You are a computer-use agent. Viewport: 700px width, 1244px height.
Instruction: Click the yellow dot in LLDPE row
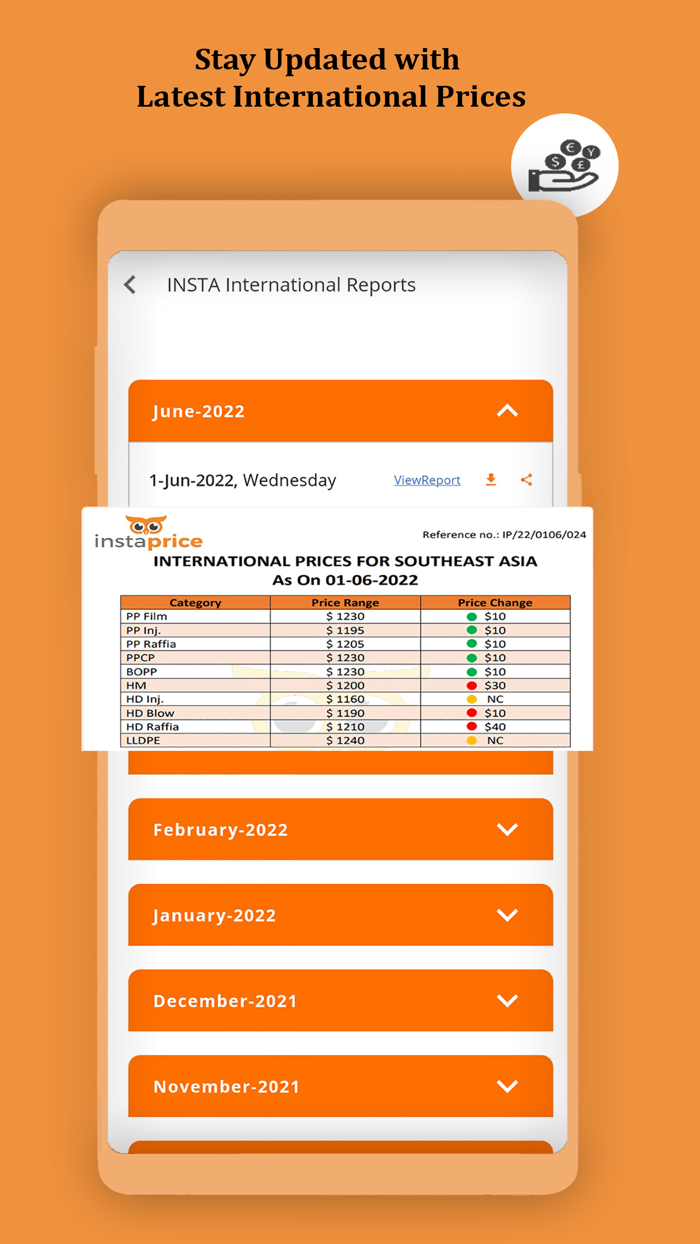[x=472, y=740]
